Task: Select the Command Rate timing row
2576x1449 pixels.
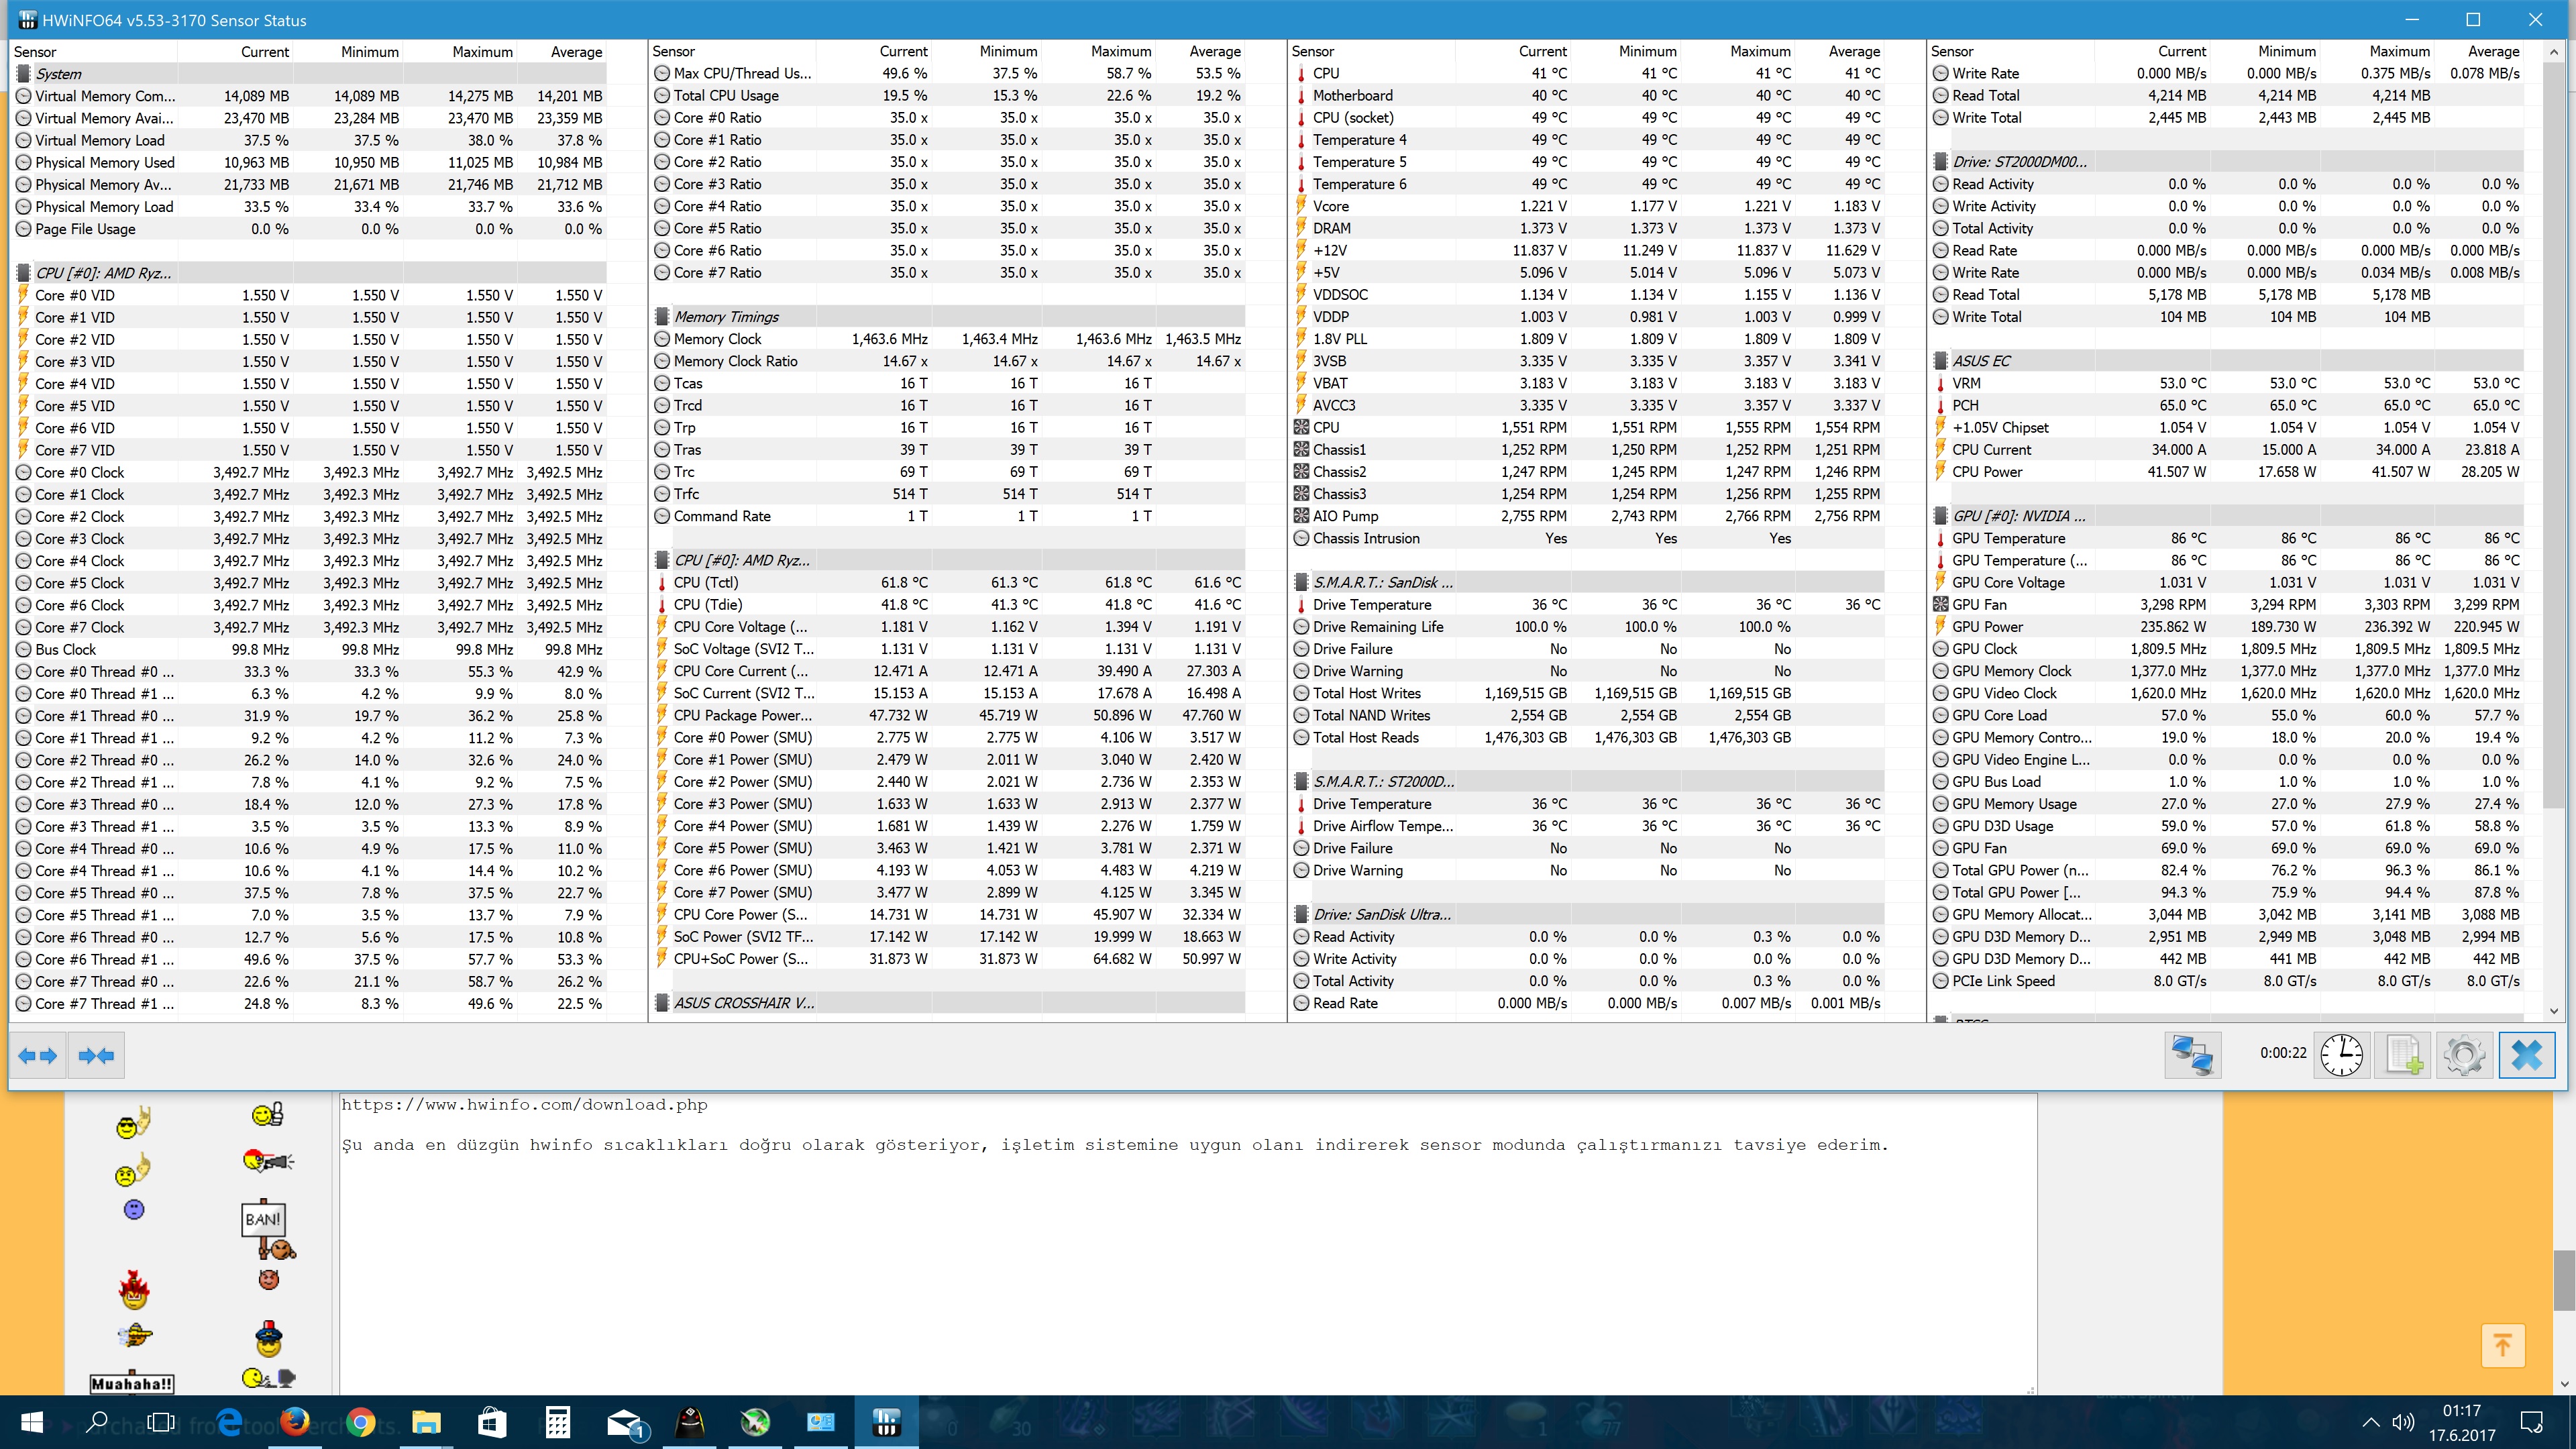Action: pyautogui.click(x=948, y=516)
